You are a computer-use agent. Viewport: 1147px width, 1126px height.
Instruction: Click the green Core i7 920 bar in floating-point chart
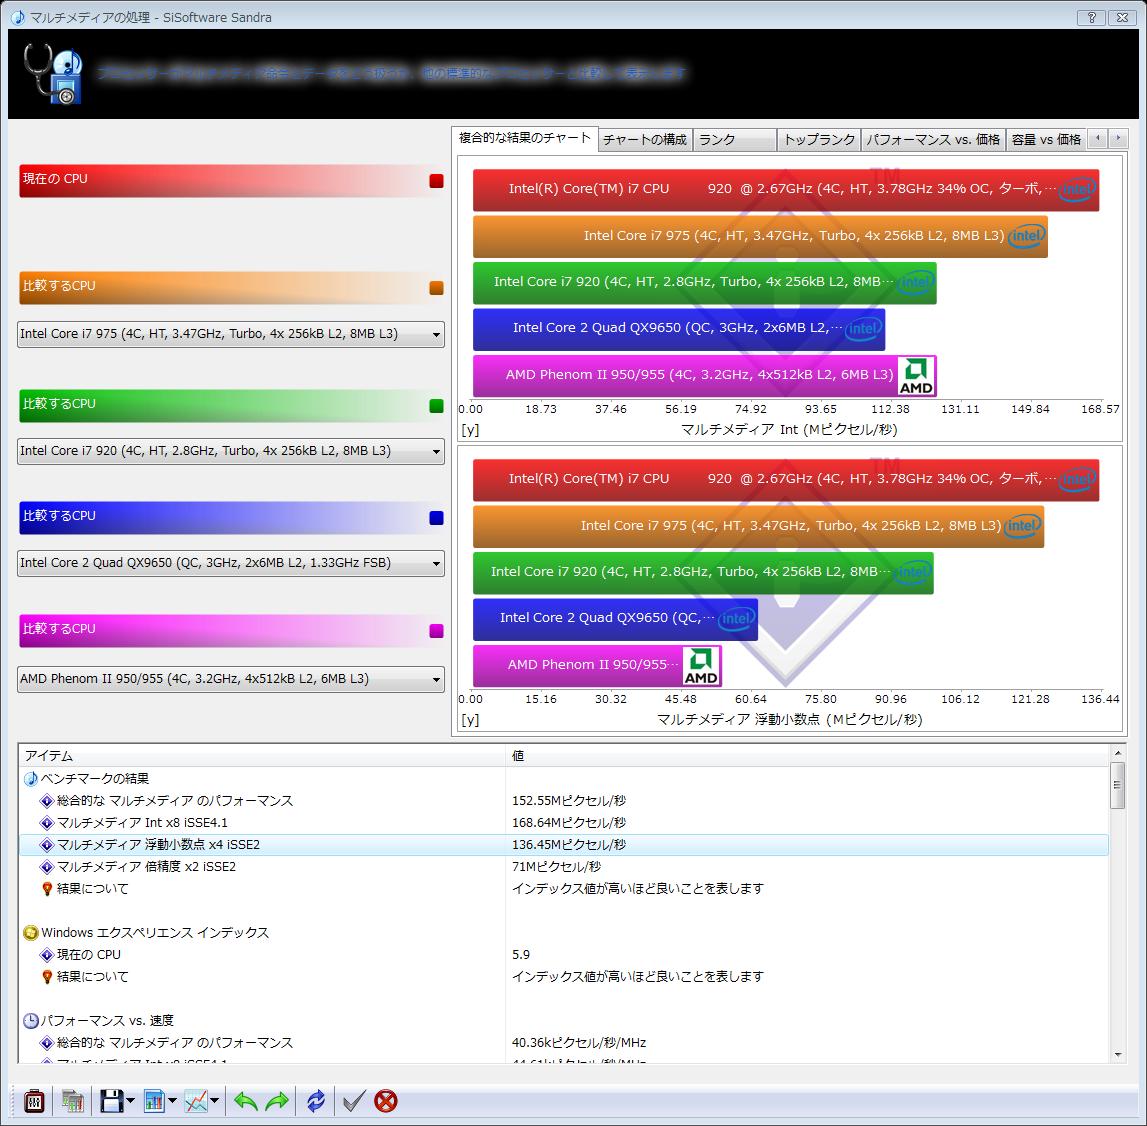click(x=703, y=572)
